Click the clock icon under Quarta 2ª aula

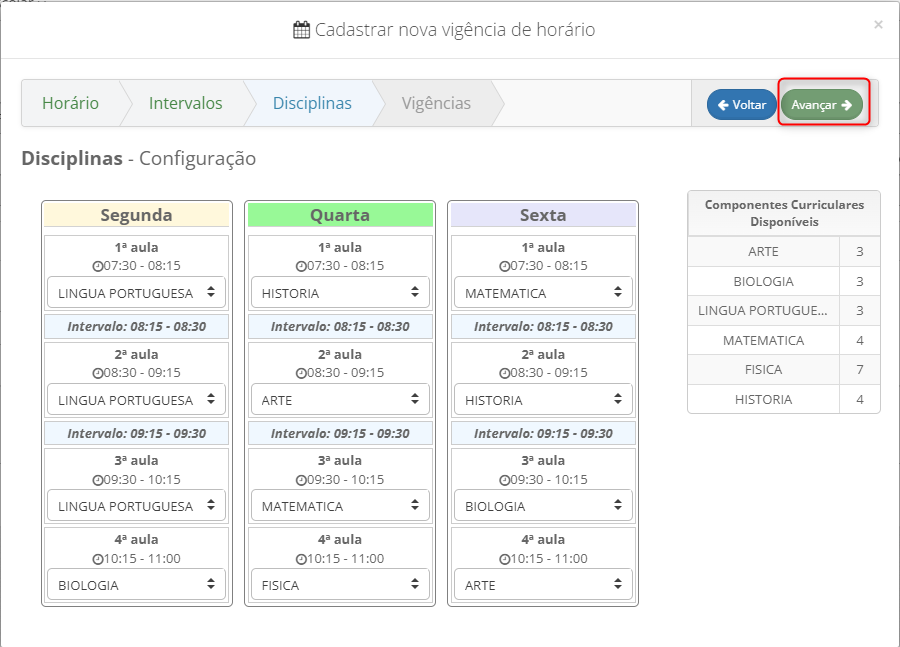click(x=301, y=374)
